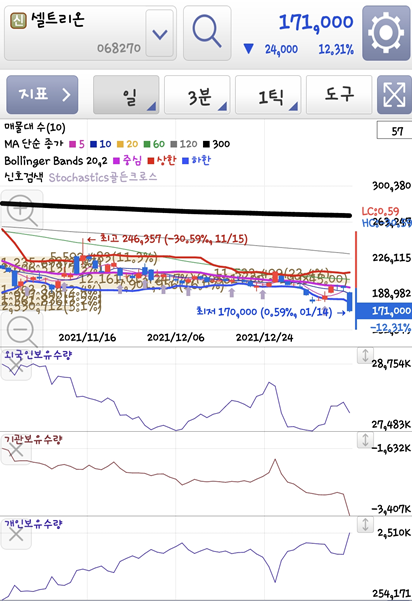Tap the 28,754K foreign holdings axis value
This screenshot has width=412, height=601.
click(391, 363)
